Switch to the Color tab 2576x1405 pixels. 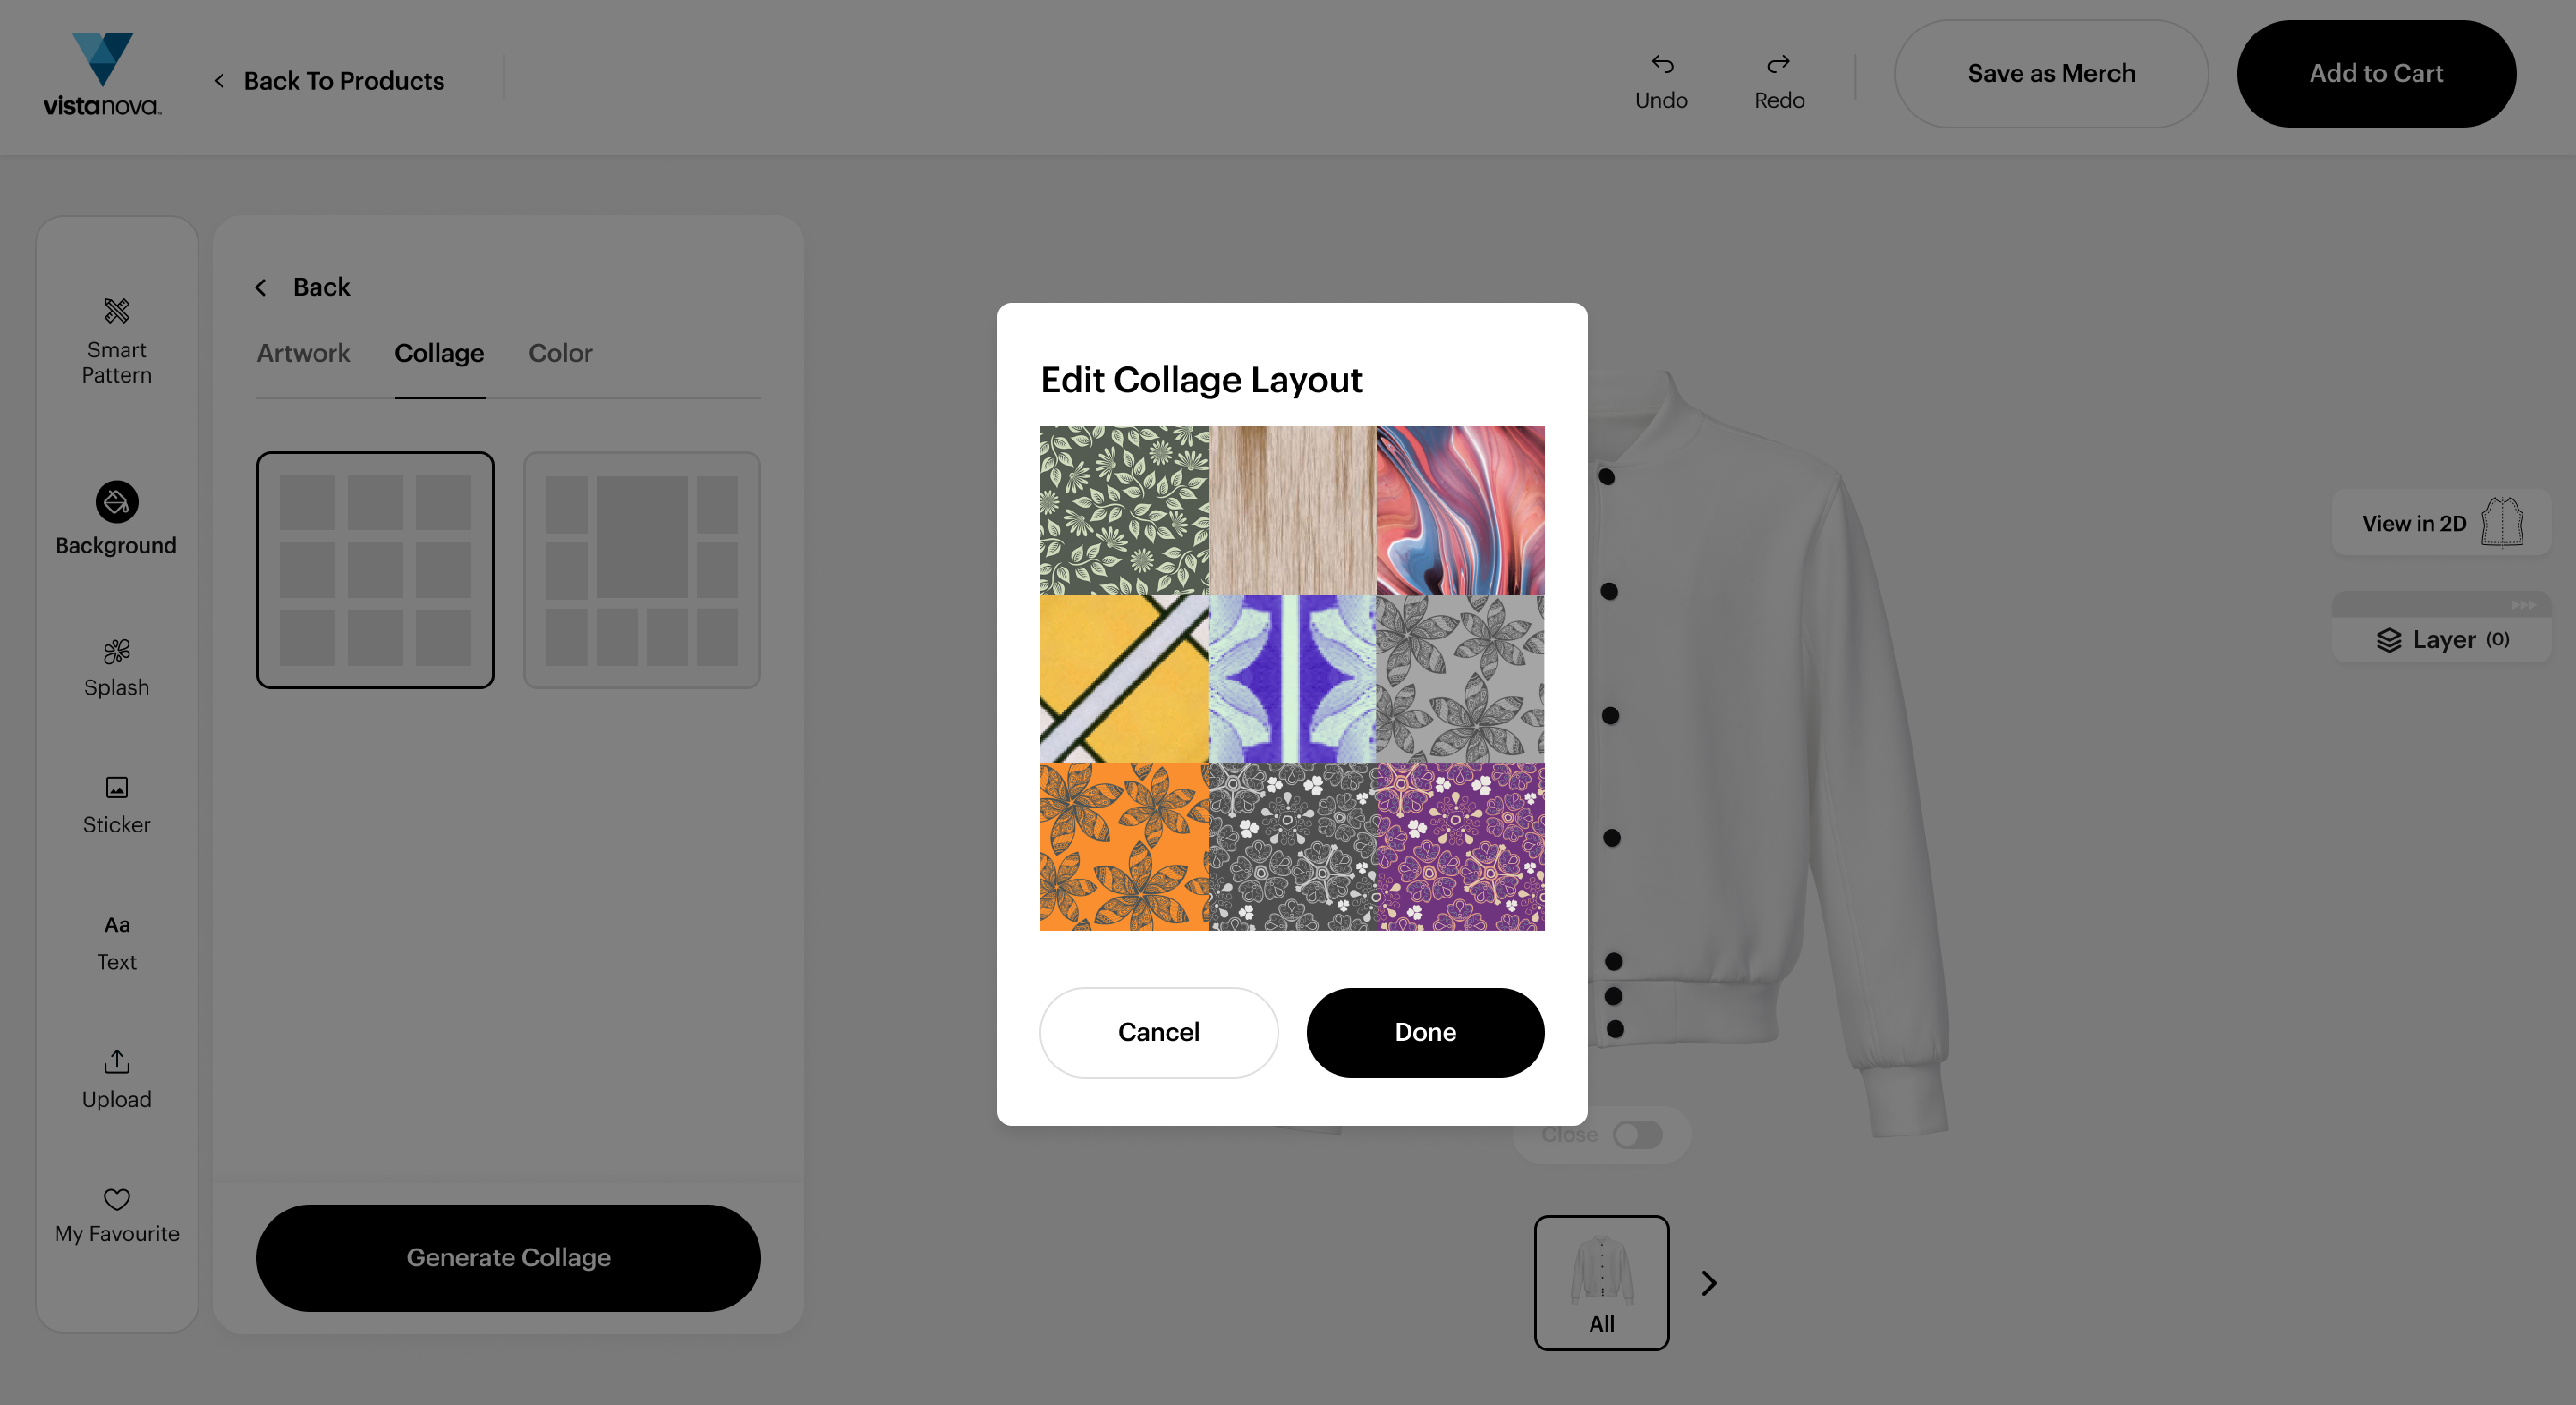pos(560,353)
